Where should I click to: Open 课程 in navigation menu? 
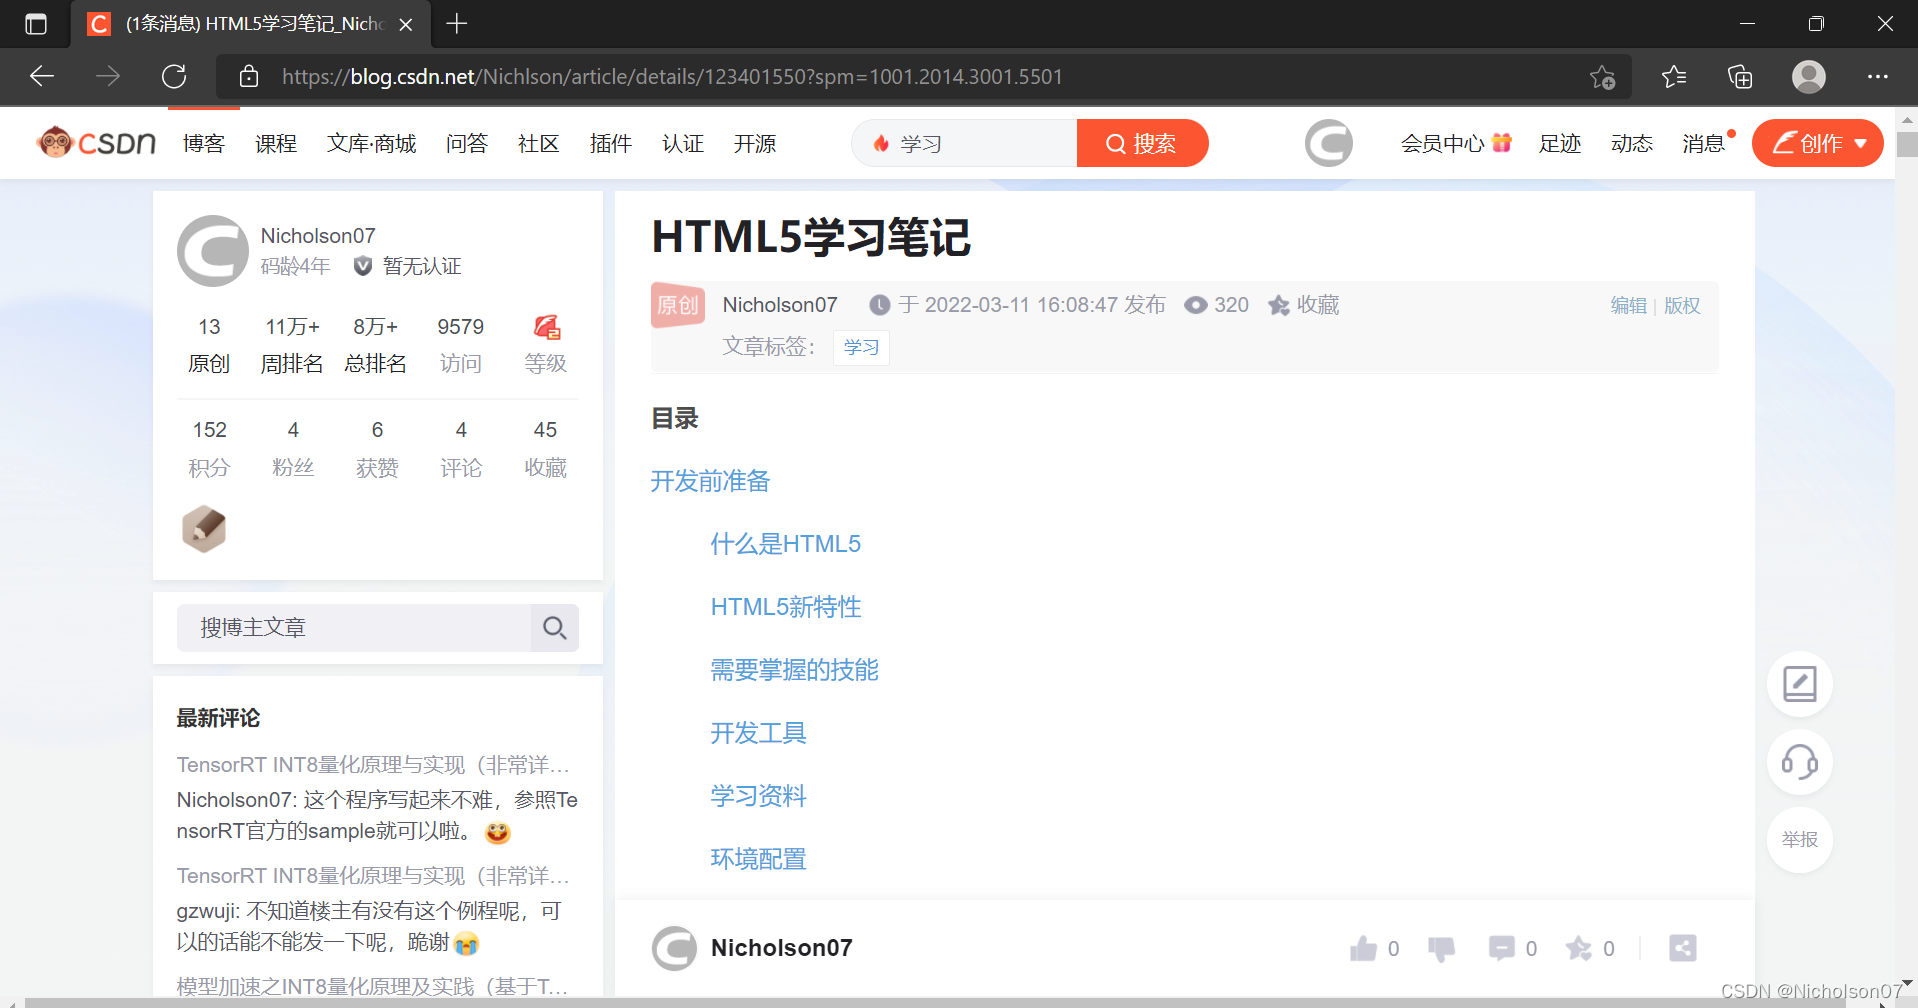(276, 144)
